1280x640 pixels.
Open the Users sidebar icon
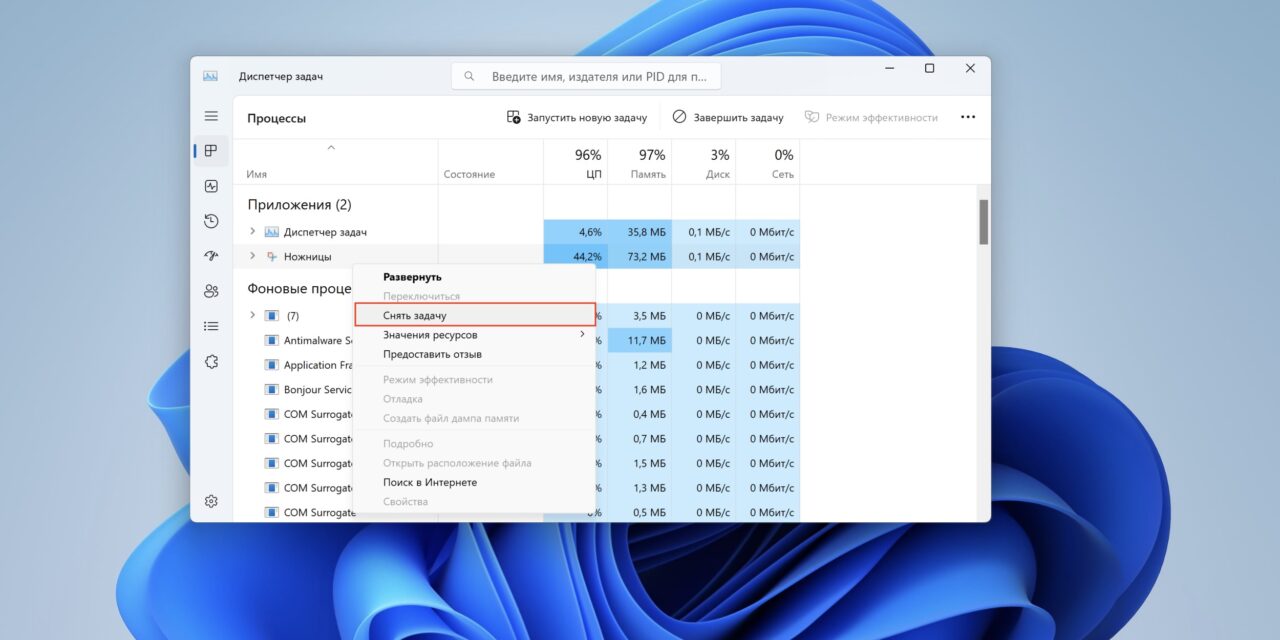pyautogui.click(x=211, y=291)
